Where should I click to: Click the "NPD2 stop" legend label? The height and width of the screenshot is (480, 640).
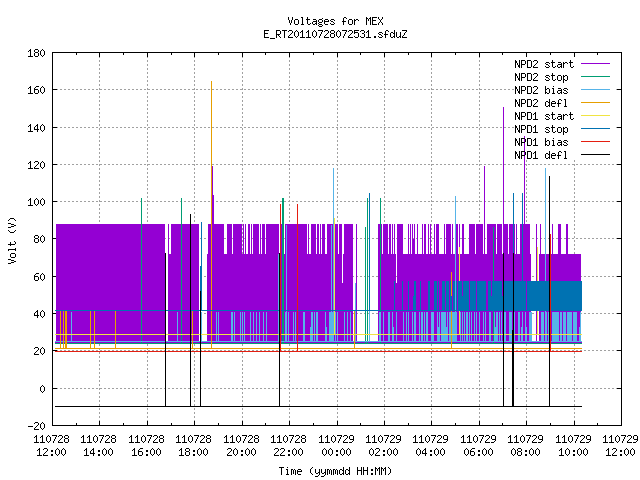[x=541, y=77]
